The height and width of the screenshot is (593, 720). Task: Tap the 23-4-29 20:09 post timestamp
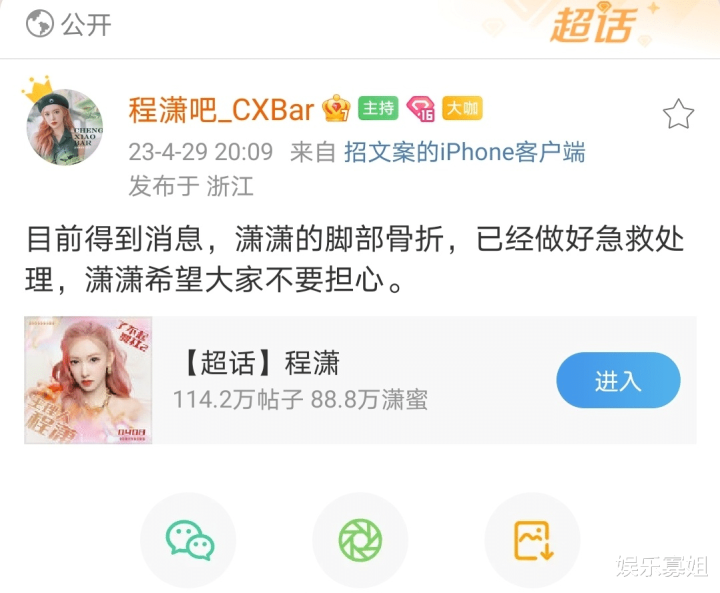(x=201, y=152)
